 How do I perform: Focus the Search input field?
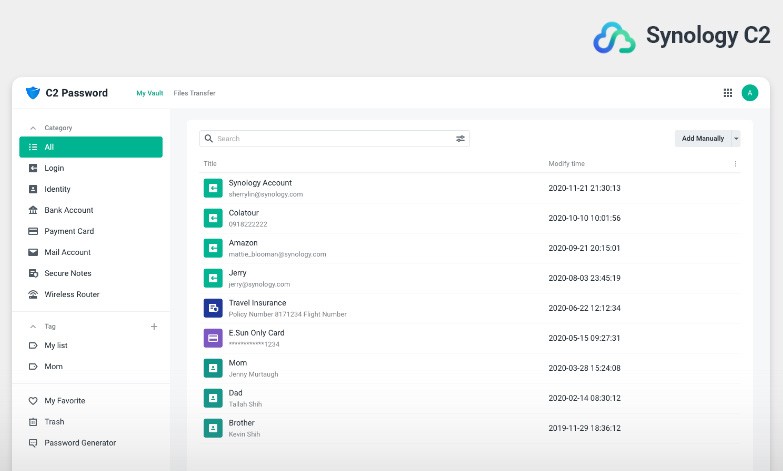pos(335,138)
